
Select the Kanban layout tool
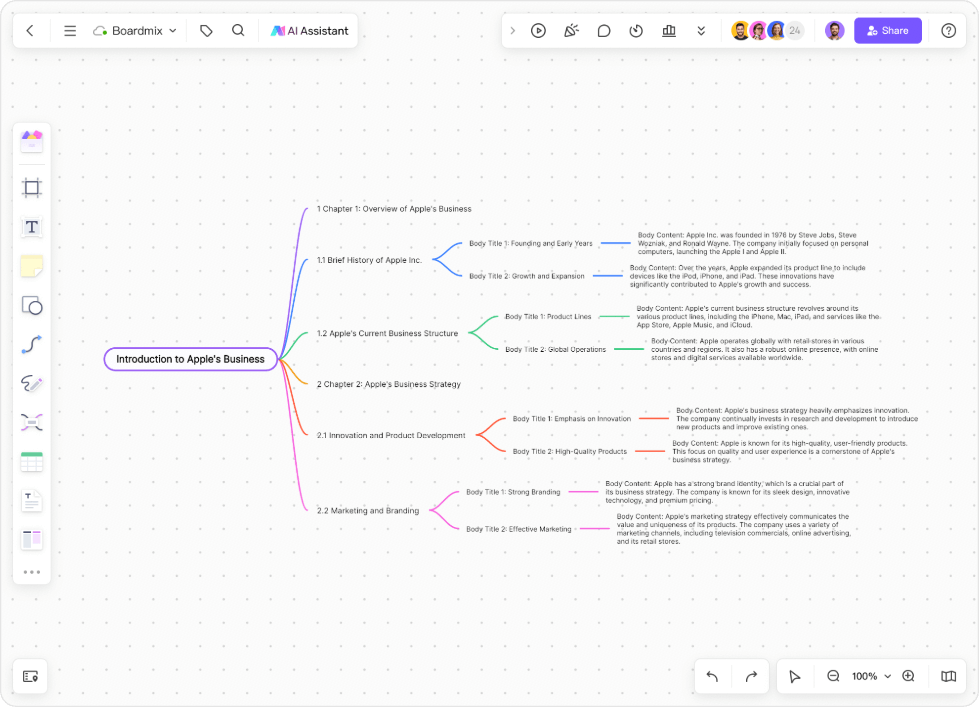32,540
